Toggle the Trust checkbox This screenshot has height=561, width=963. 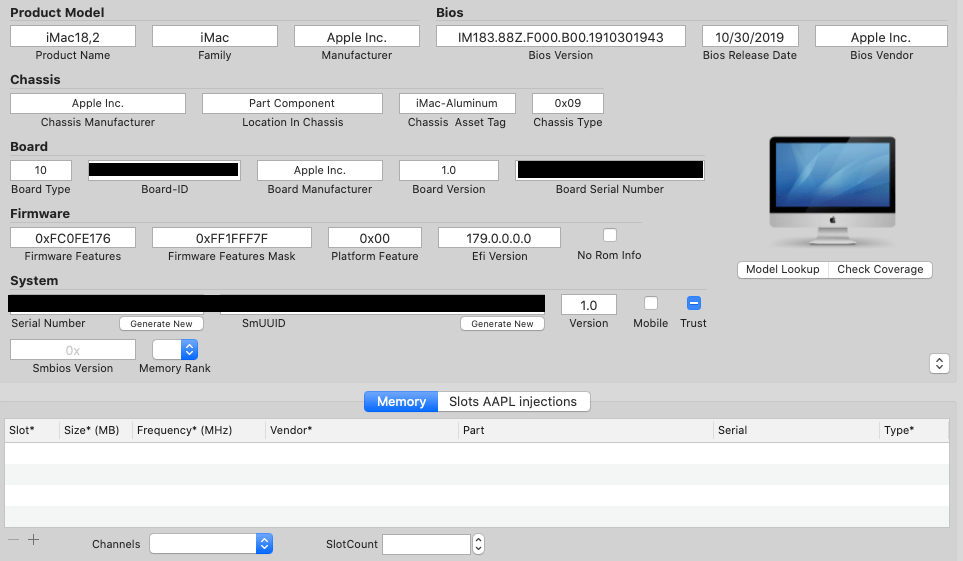(693, 303)
